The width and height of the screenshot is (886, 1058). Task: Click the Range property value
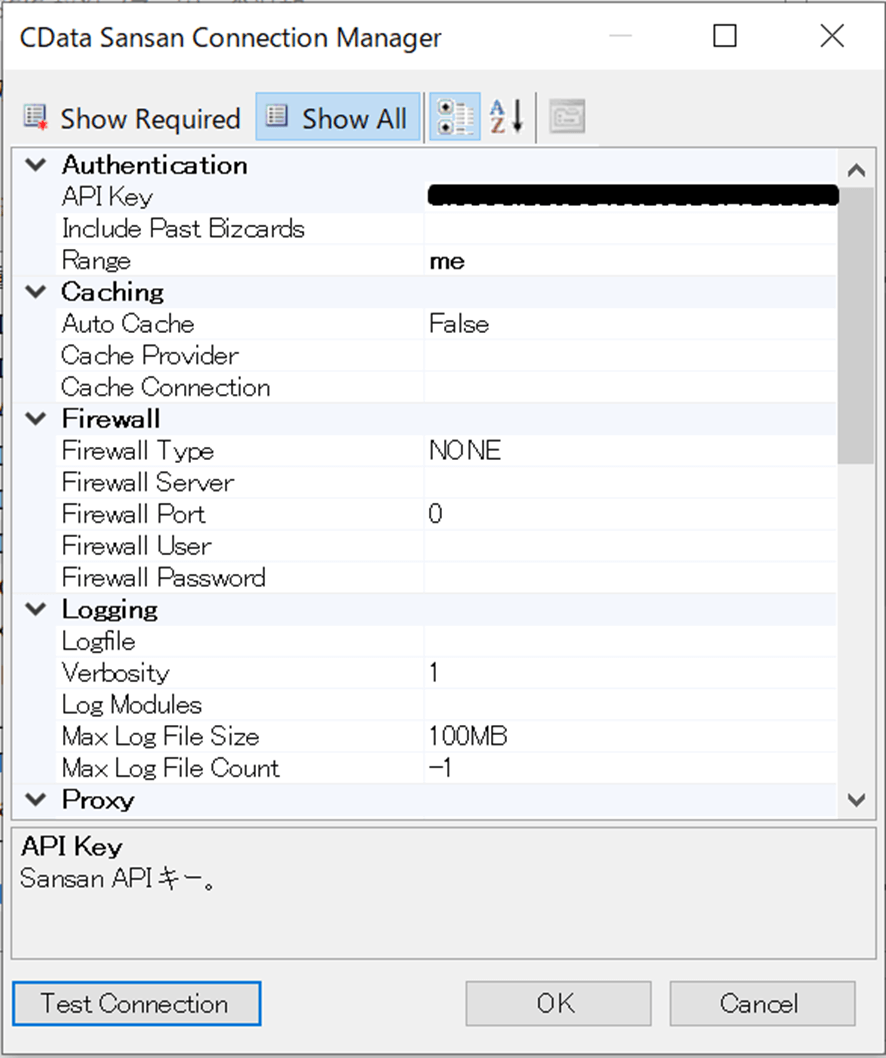[x=630, y=261]
